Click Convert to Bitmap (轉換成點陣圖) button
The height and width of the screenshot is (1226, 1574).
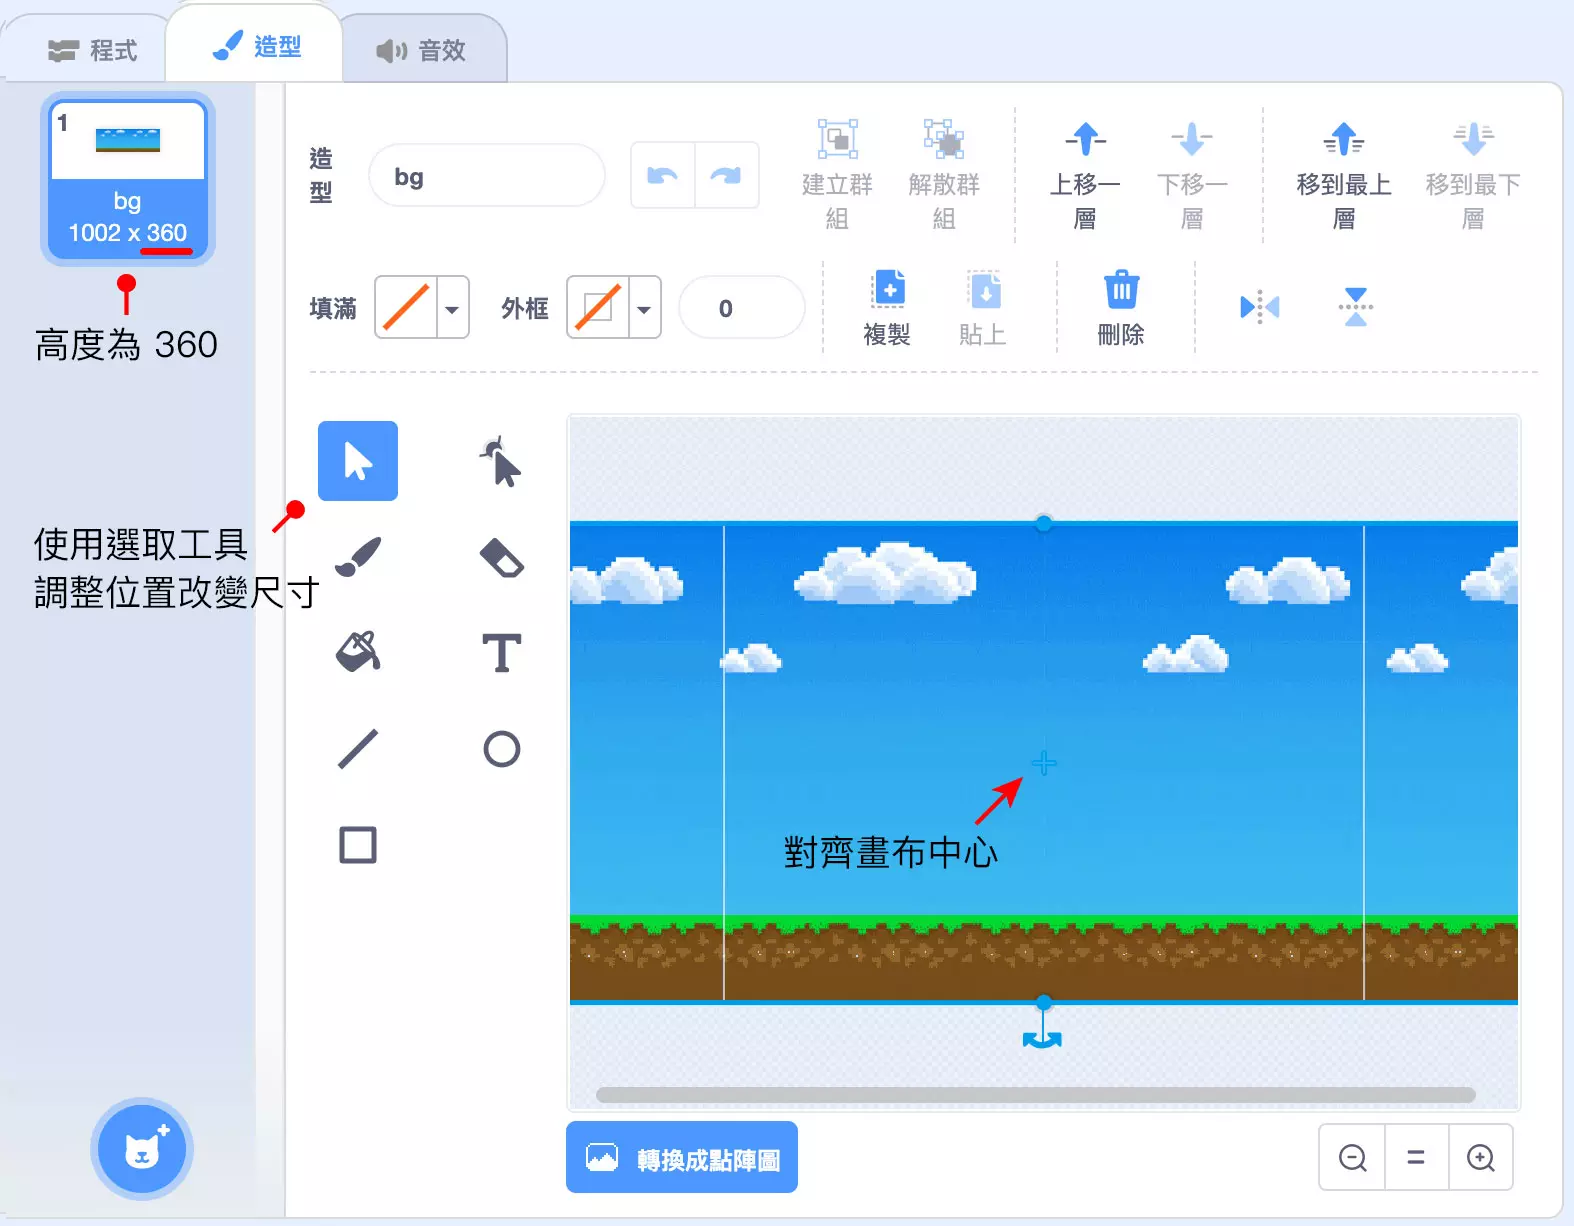click(x=682, y=1157)
